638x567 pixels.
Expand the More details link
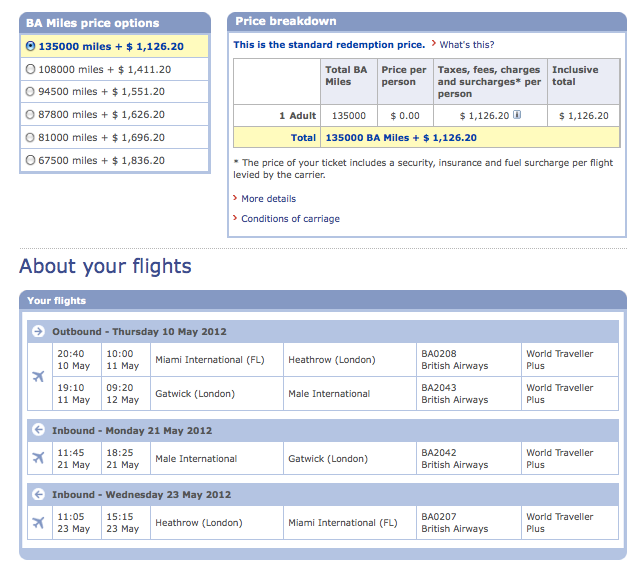[269, 198]
